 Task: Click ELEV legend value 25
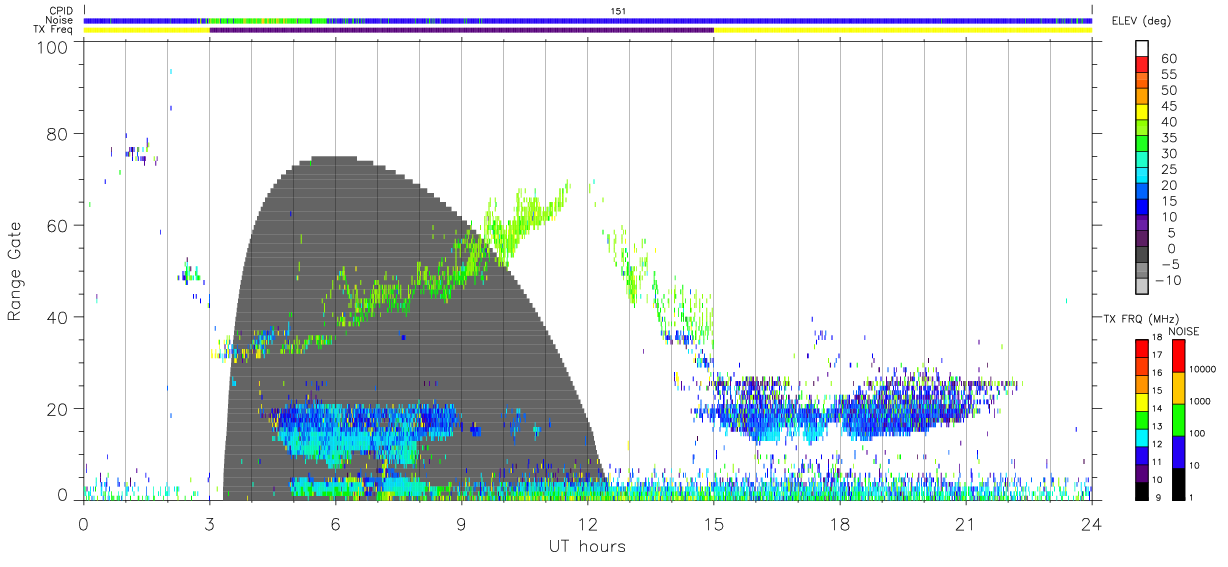1169,170
